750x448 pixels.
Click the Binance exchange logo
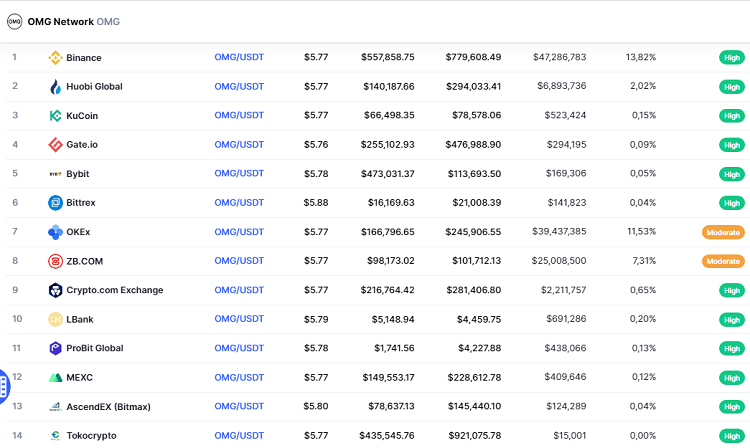tap(56, 58)
